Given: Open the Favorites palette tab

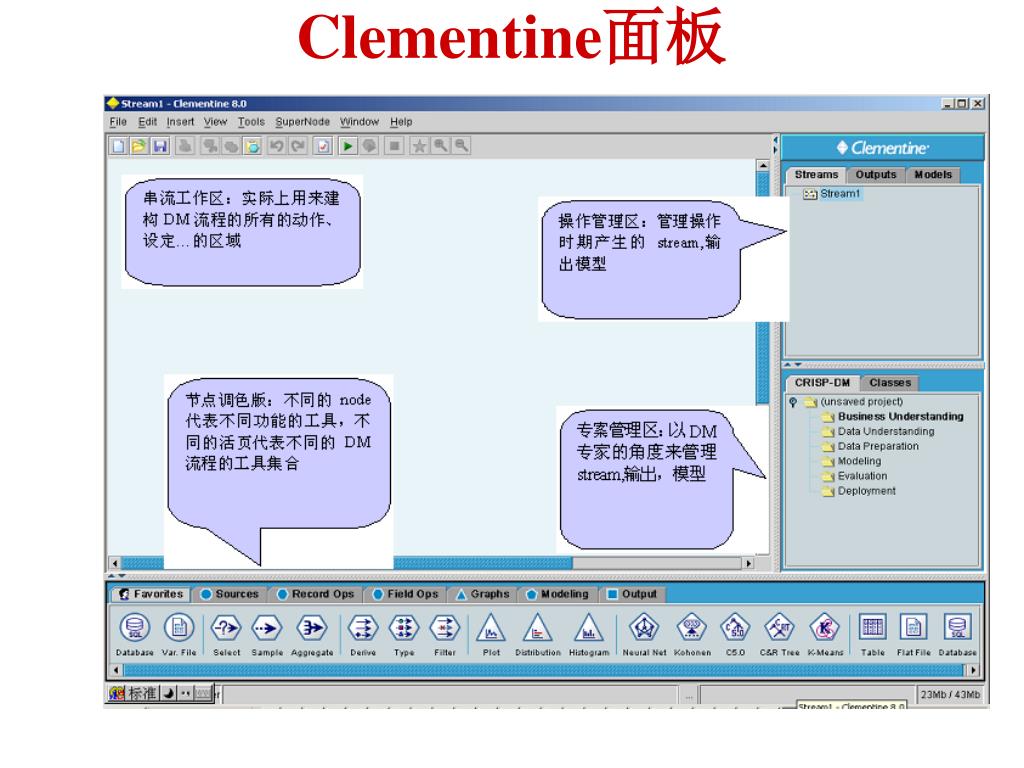Looking at the screenshot, I should 151,594.
